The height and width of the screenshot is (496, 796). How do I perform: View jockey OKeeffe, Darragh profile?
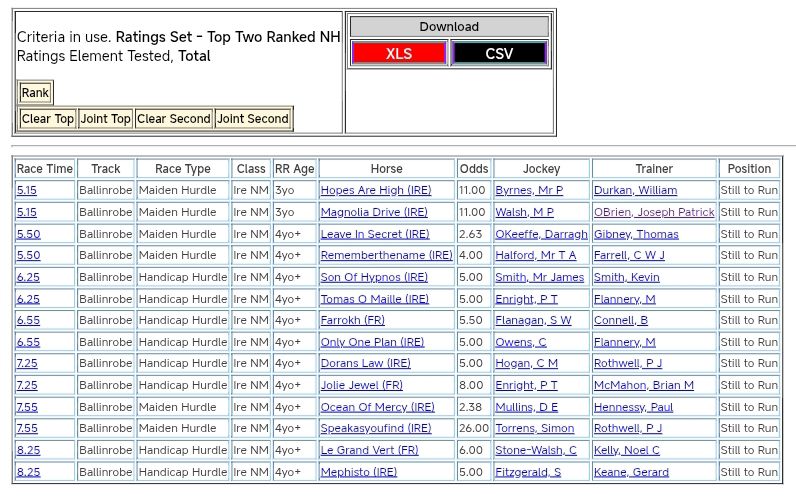[x=541, y=234]
